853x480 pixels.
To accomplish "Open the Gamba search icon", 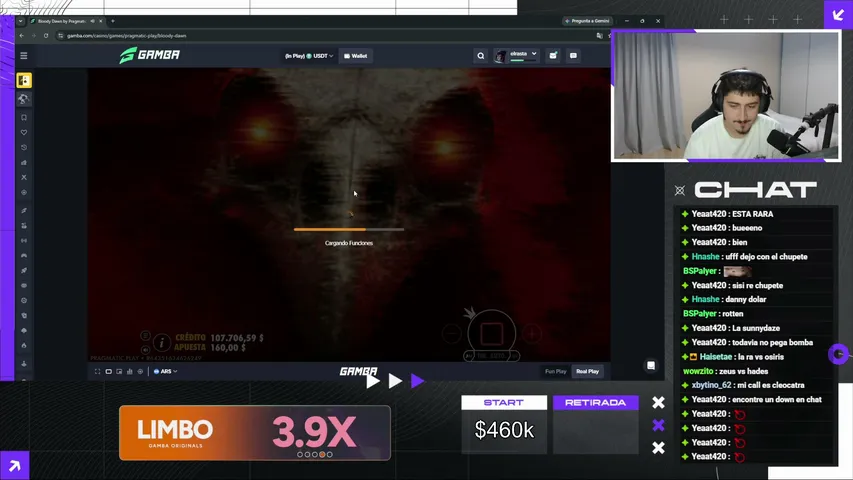I will point(480,56).
